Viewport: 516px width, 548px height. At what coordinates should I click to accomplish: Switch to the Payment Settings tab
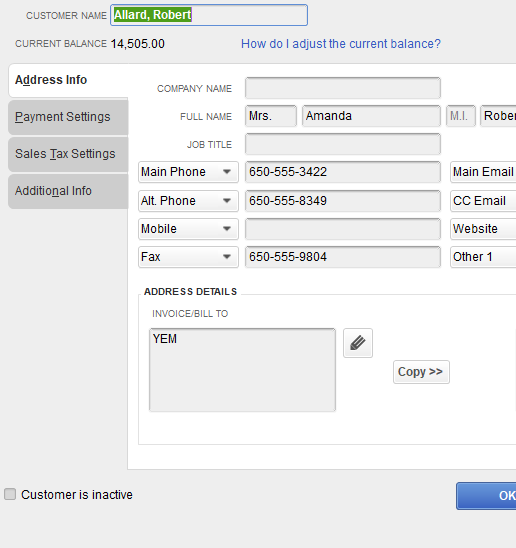click(68, 117)
